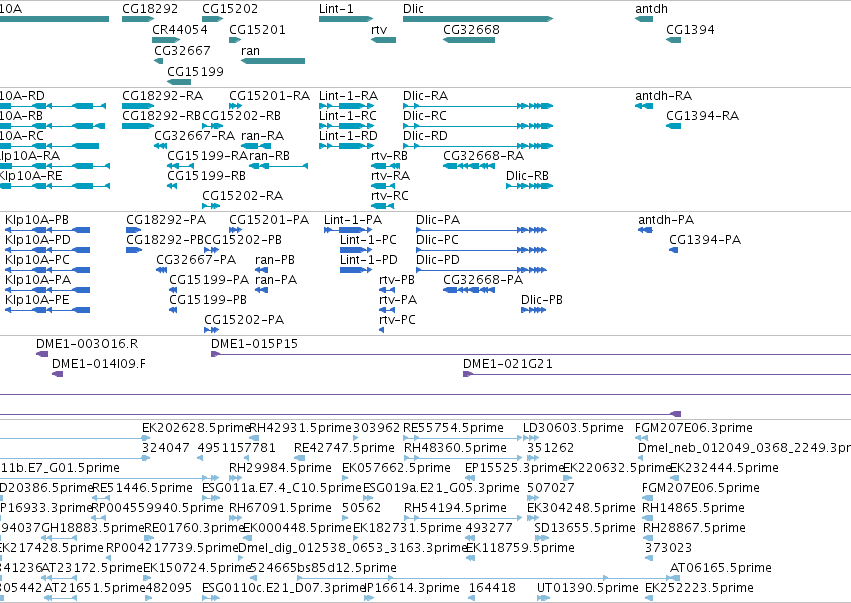Open transcript CG15199-RA
This screenshot has width=851, height=603.
click(208, 156)
